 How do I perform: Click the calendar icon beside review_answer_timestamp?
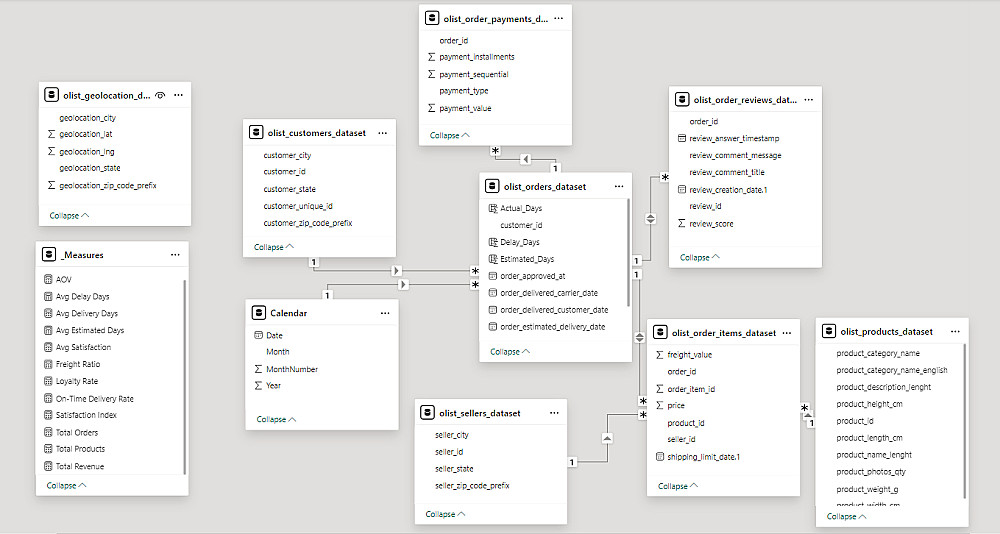click(682, 138)
